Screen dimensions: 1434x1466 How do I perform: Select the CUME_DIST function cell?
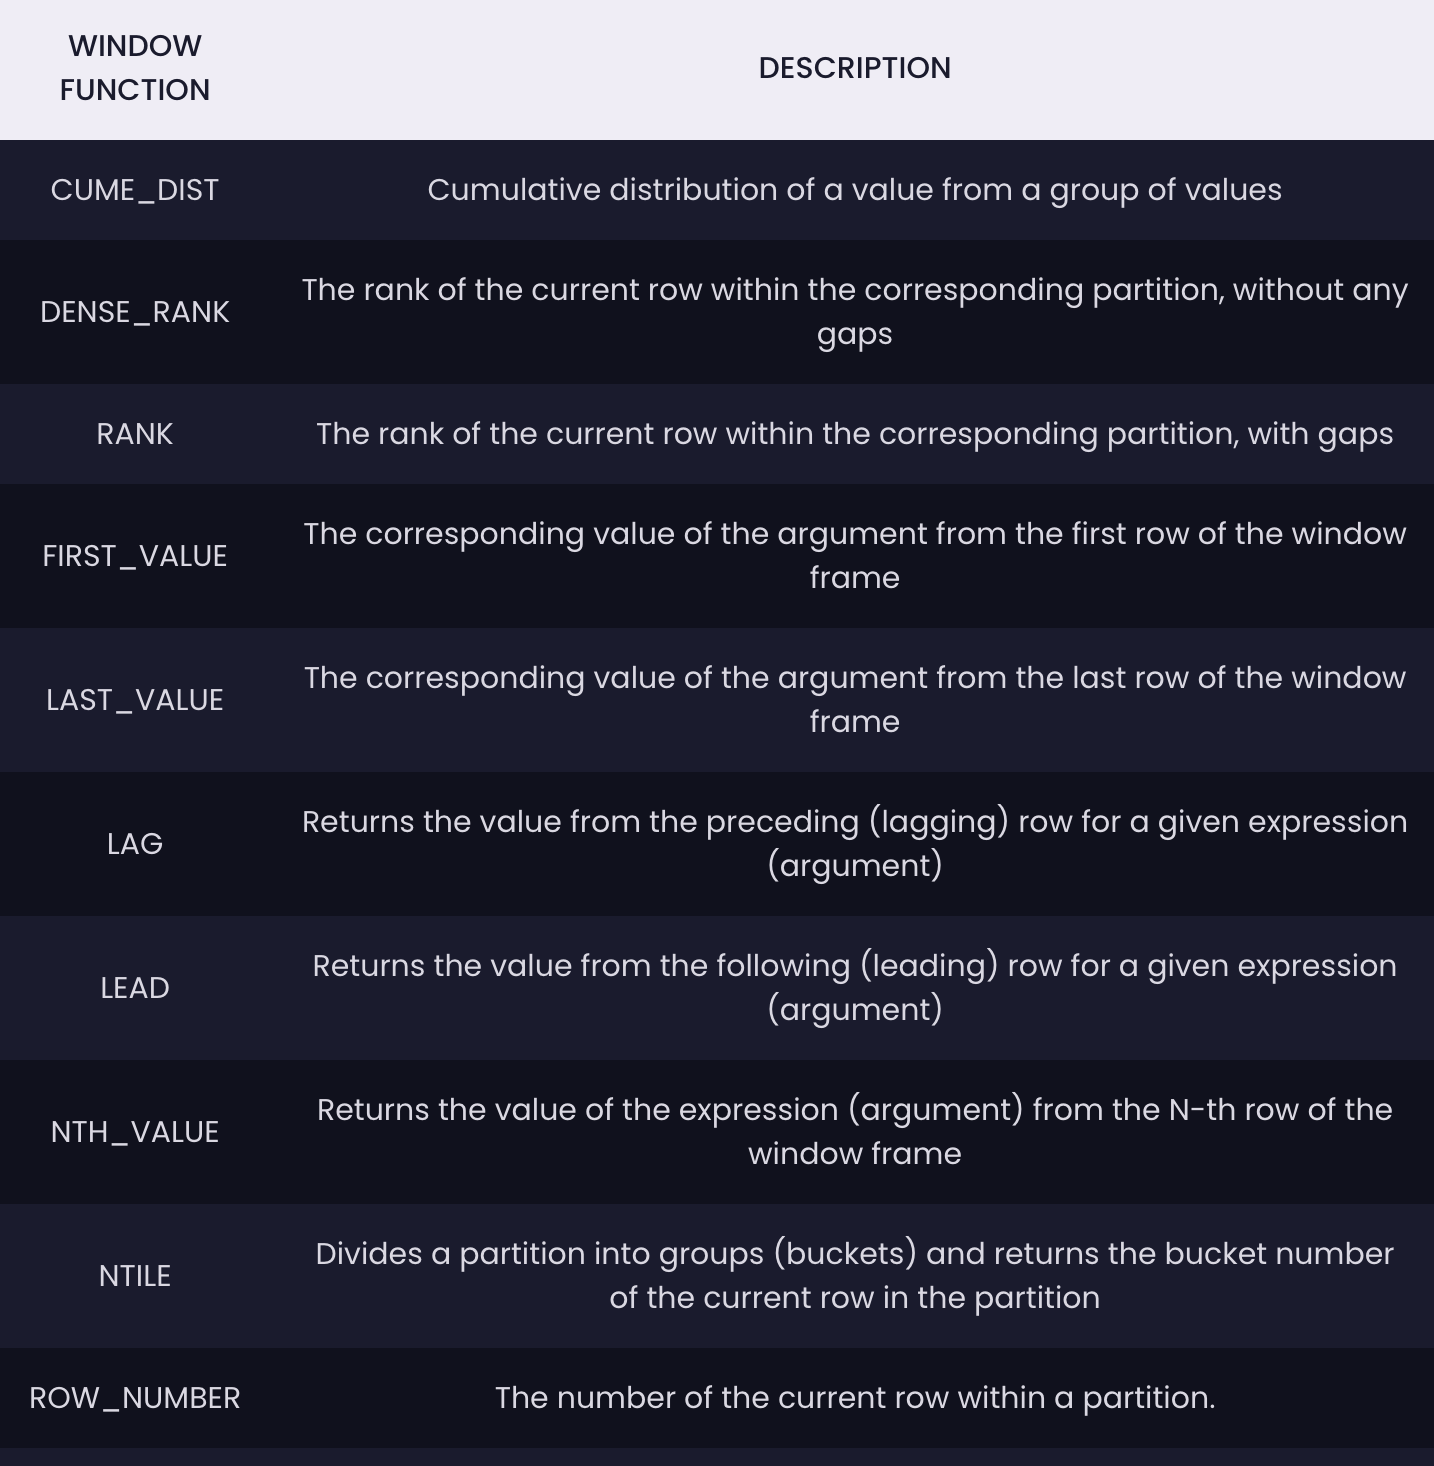(135, 190)
